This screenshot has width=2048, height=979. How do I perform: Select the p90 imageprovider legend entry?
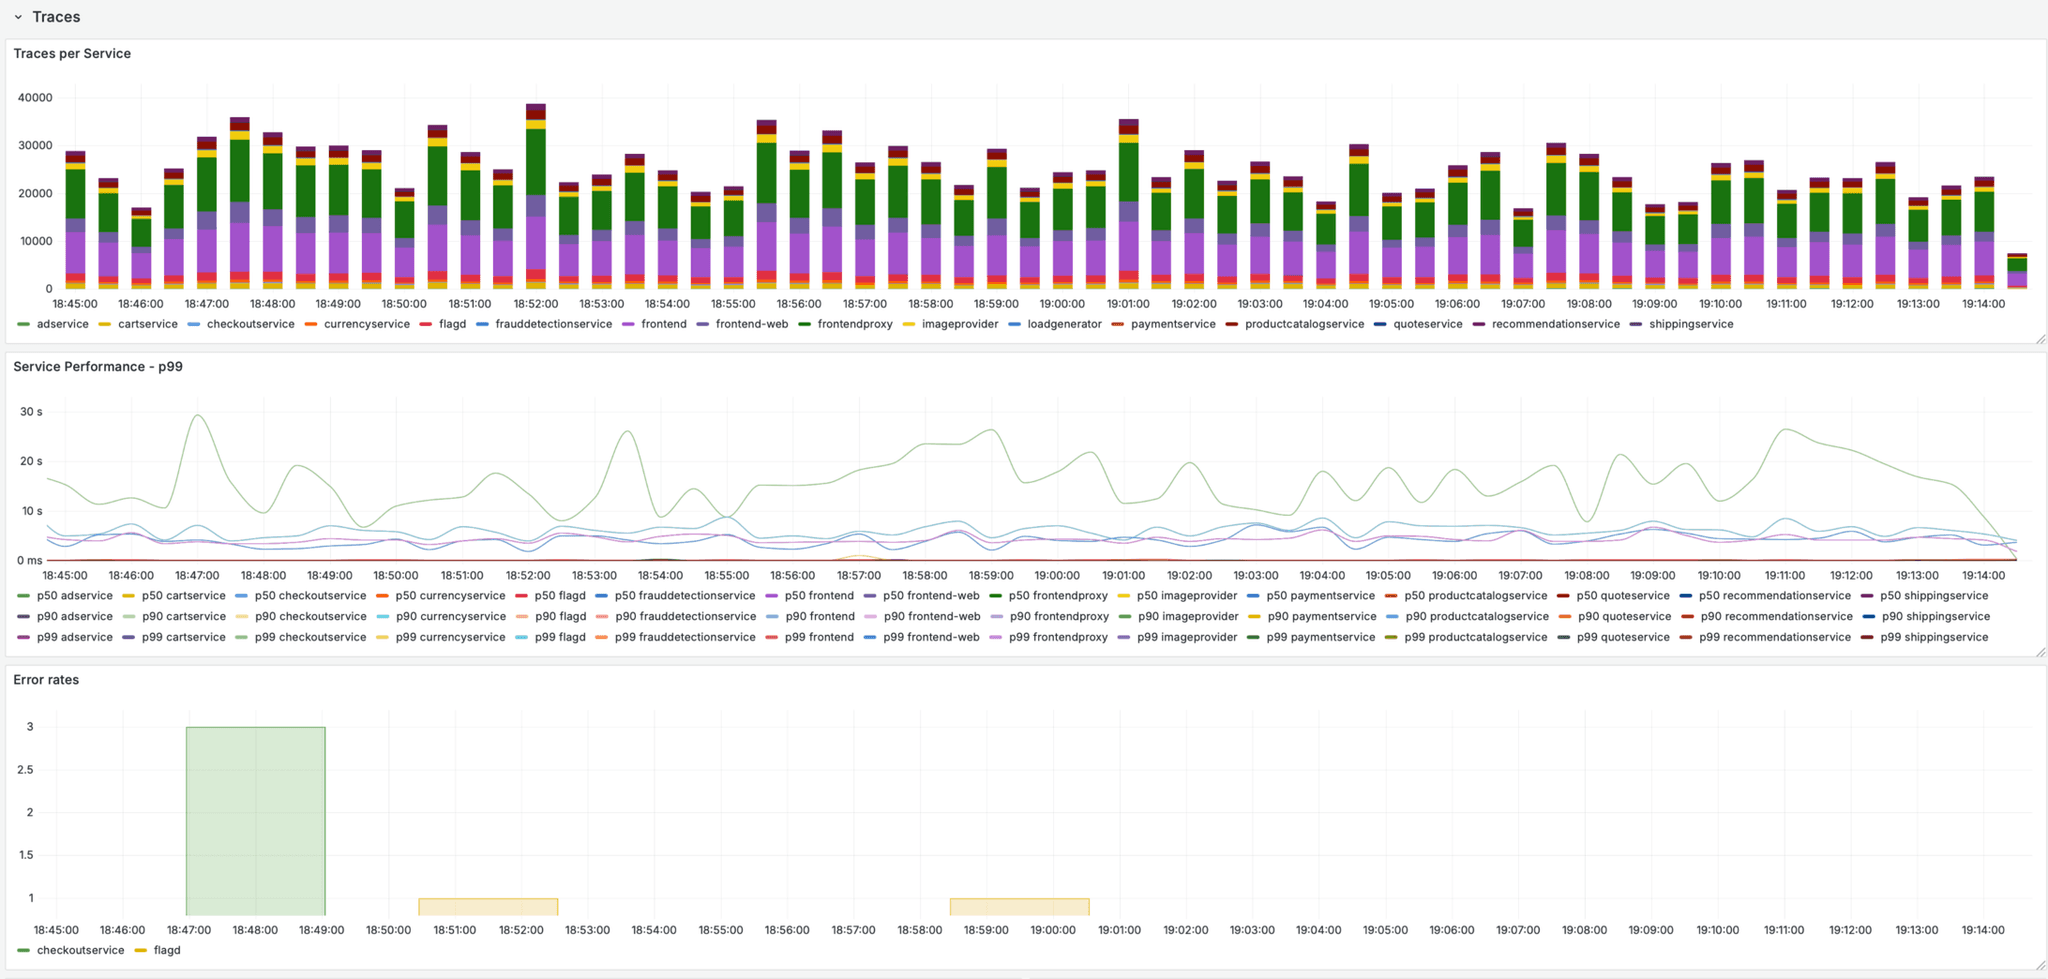1188,616
